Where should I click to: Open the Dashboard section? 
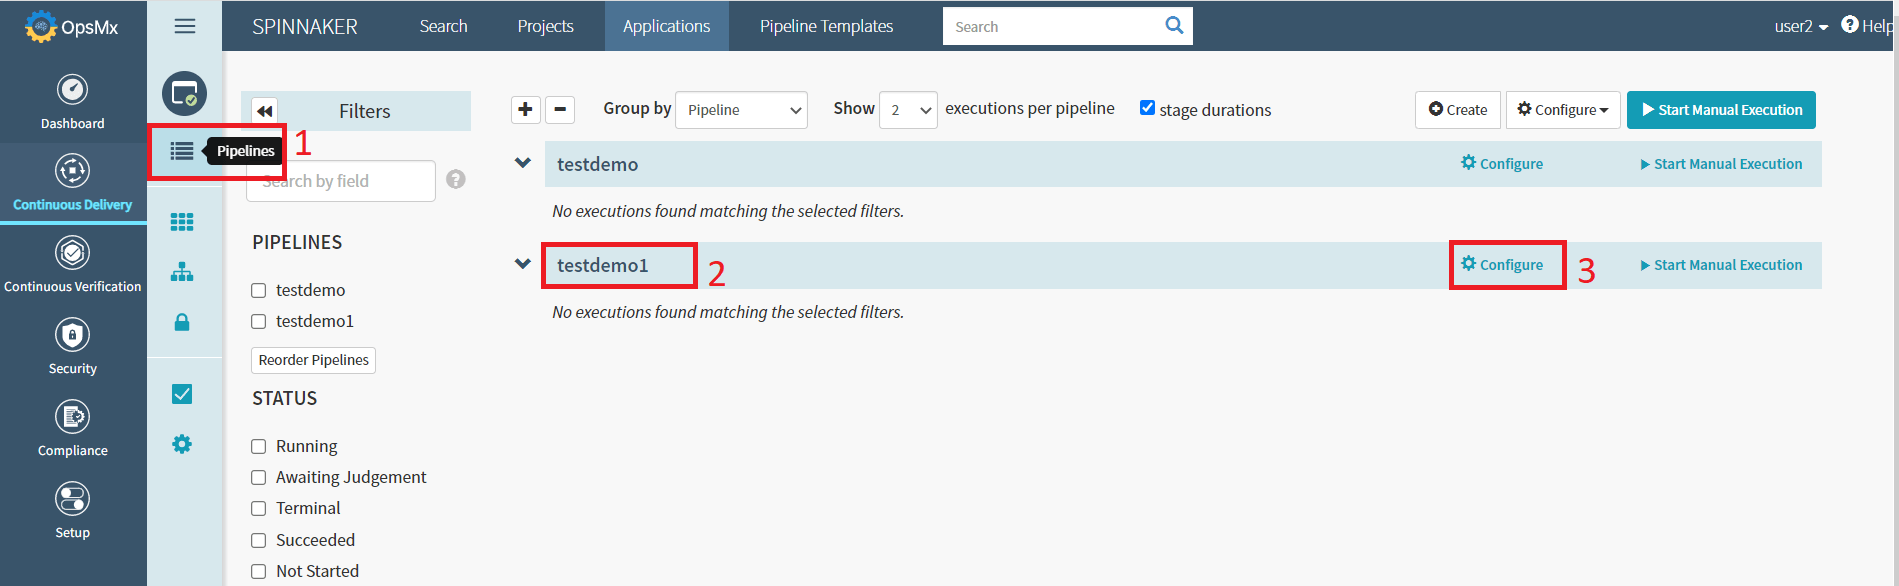(x=72, y=102)
